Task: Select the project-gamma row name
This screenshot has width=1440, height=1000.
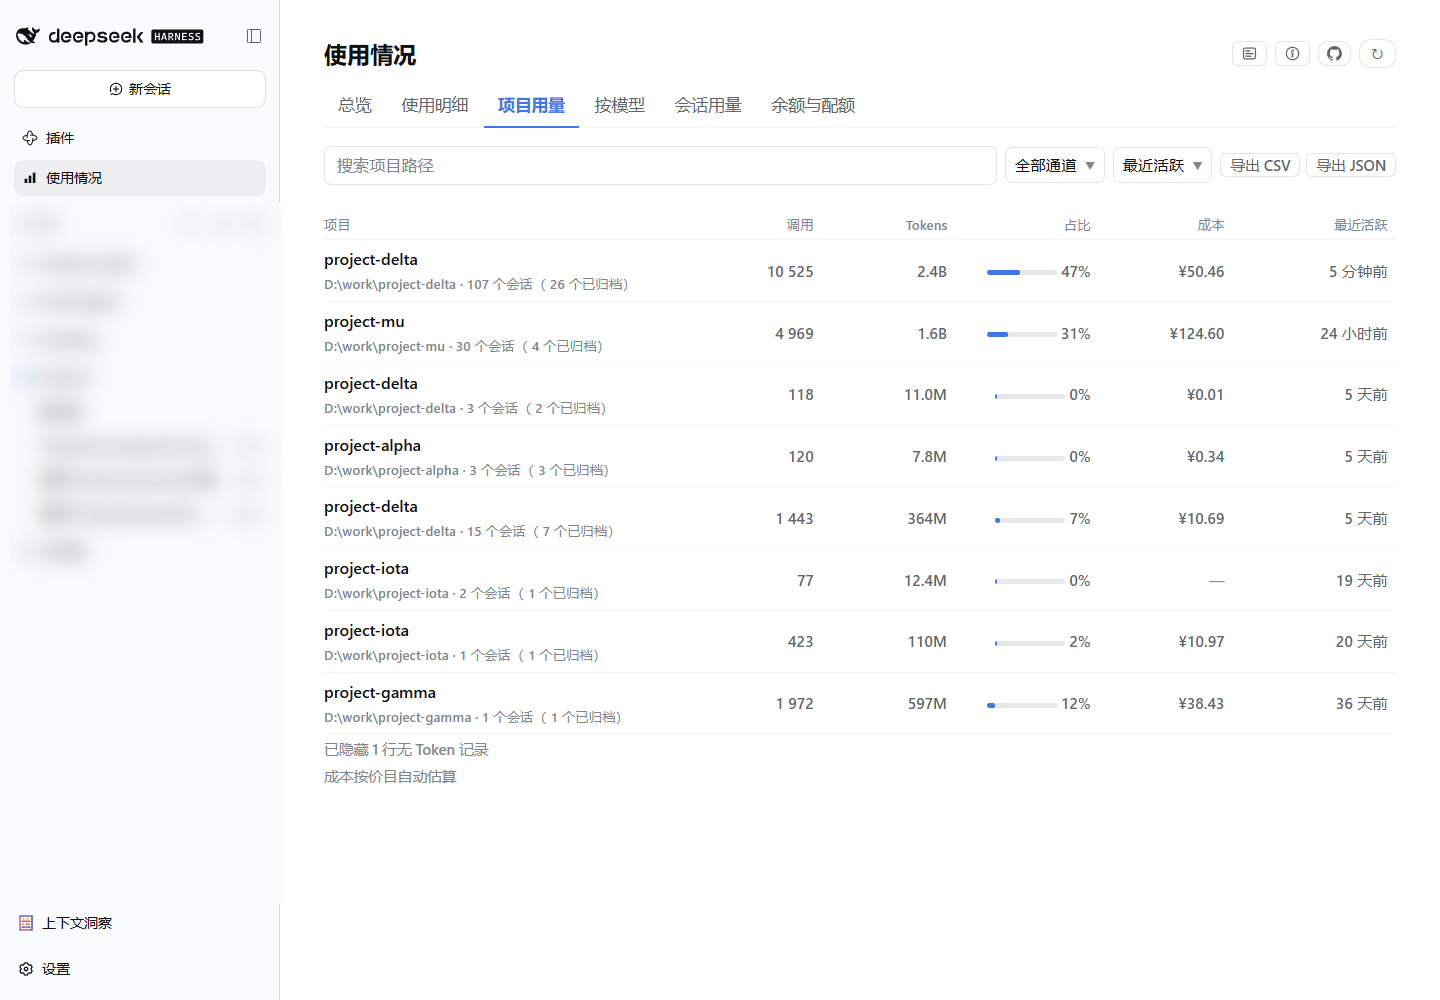Action: [x=380, y=693]
